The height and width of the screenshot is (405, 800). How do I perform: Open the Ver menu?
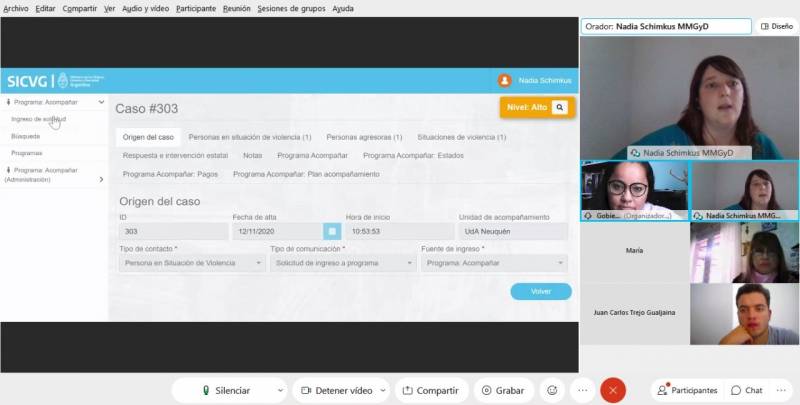(x=110, y=9)
